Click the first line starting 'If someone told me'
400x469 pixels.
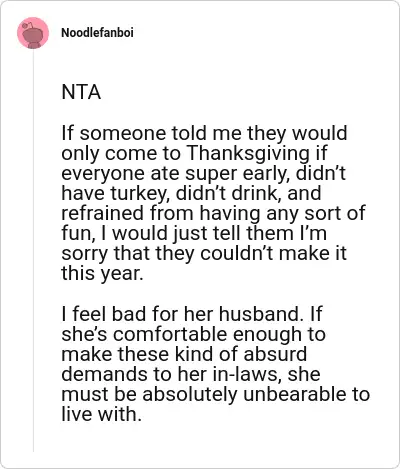coord(204,133)
